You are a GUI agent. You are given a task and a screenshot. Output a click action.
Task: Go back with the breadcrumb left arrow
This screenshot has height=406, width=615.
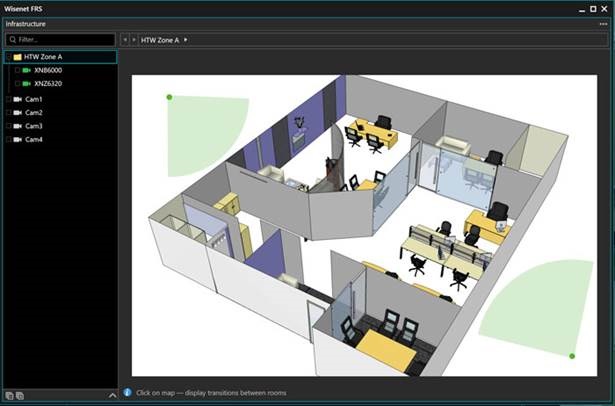(x=124, y=40)
